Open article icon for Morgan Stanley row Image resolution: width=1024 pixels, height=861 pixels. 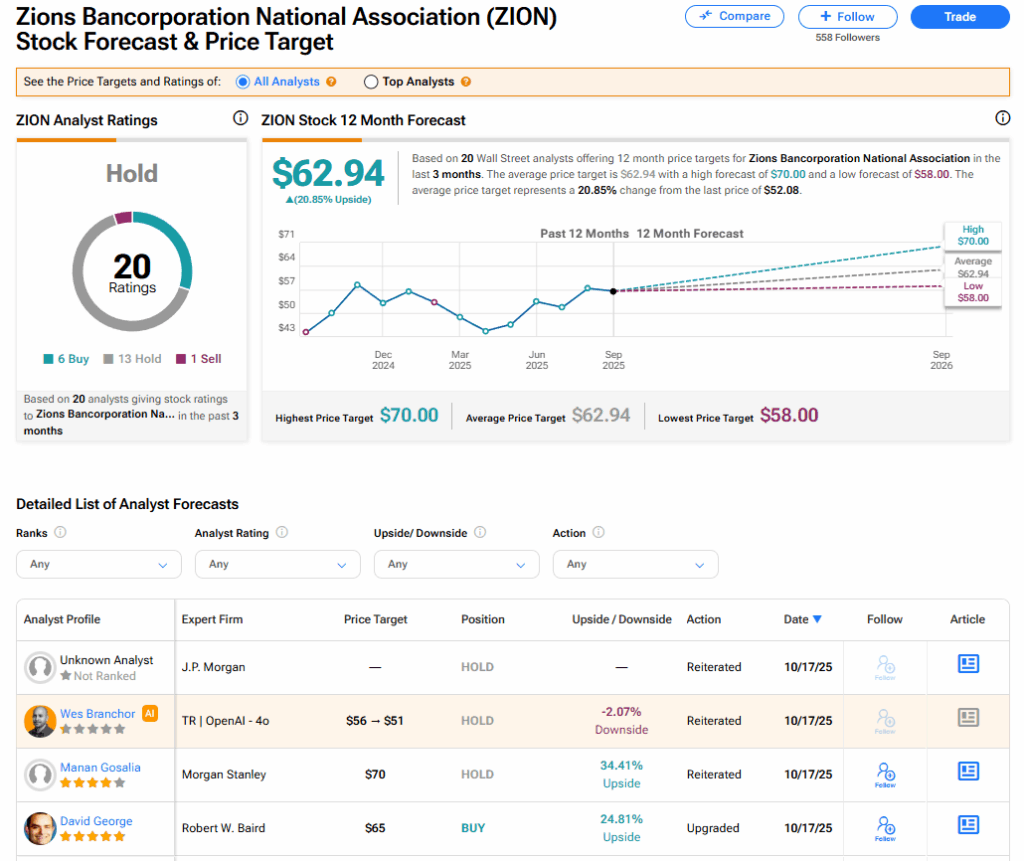pyautogui.click(x=968, y=771)
